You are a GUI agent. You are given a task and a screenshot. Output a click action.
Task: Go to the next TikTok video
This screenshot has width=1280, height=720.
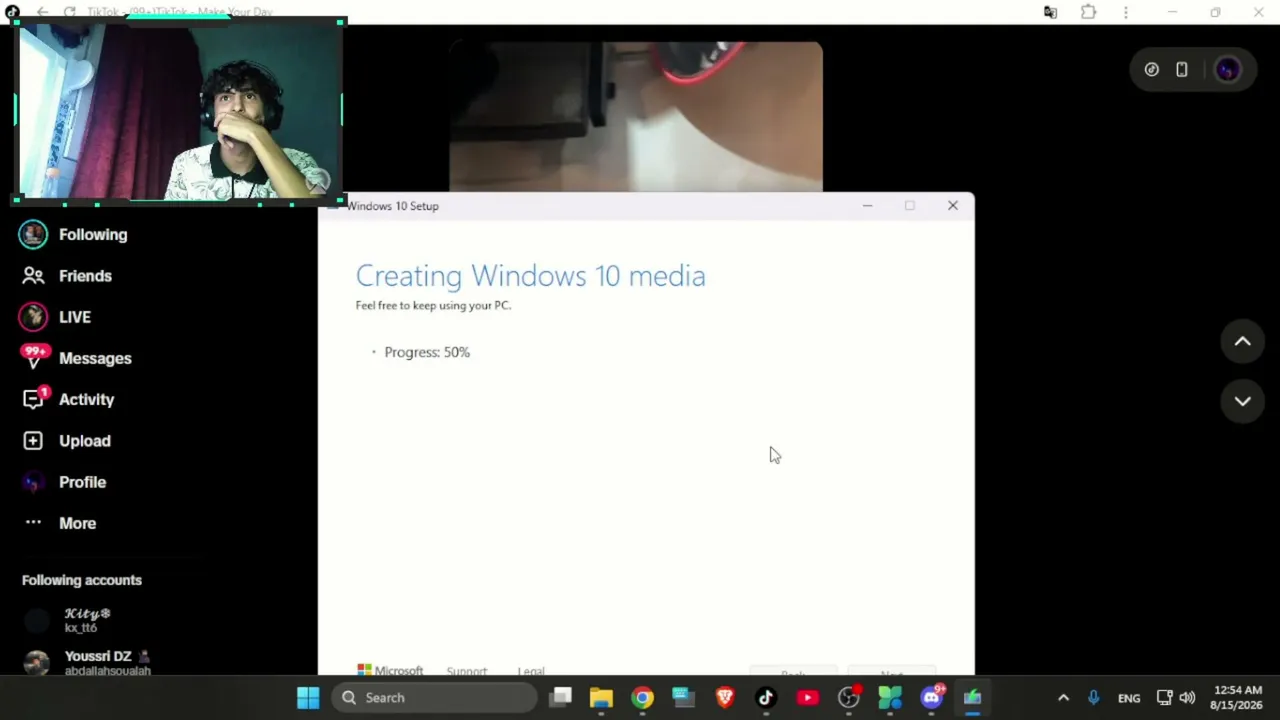1242,401
